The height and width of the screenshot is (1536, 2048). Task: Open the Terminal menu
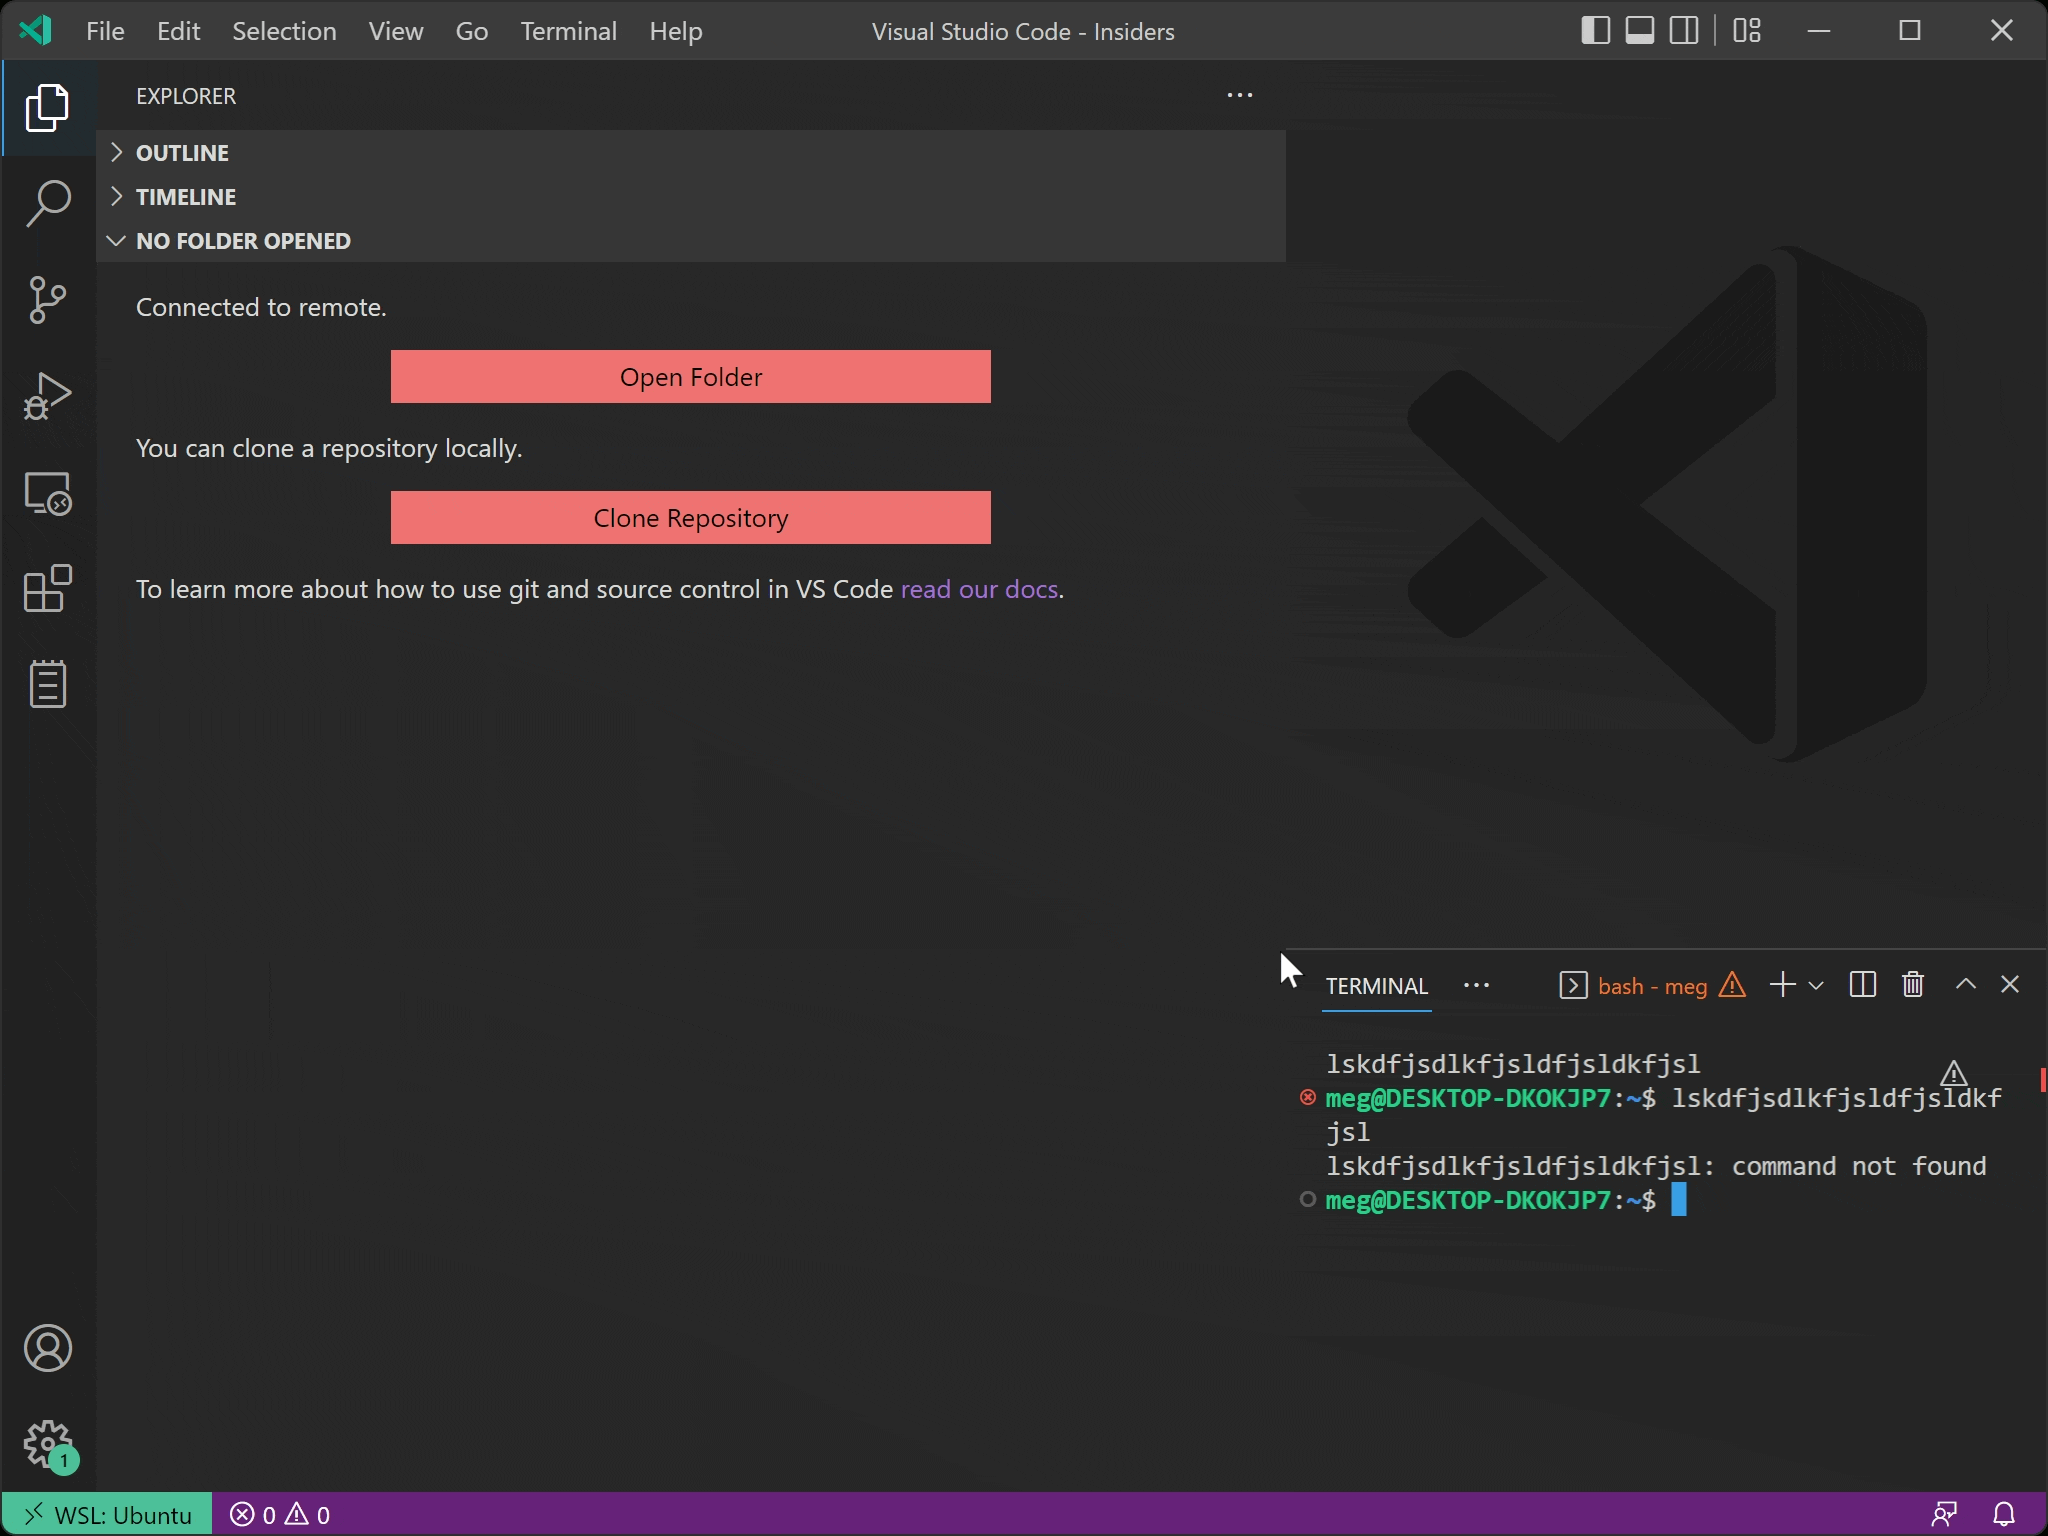point(568,31)
